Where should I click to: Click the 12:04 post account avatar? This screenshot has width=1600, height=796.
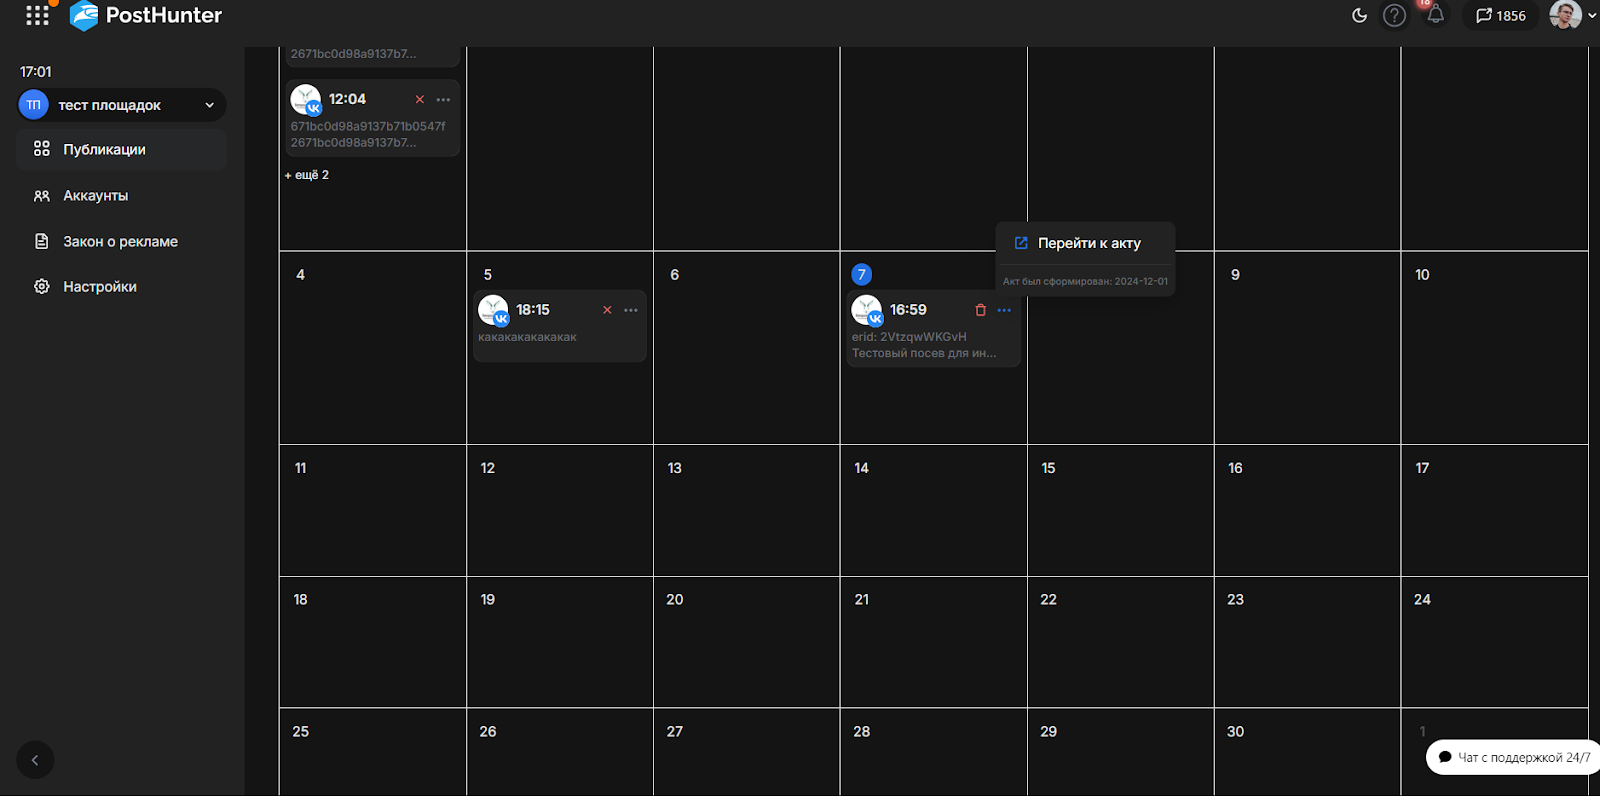pos(306,99)
